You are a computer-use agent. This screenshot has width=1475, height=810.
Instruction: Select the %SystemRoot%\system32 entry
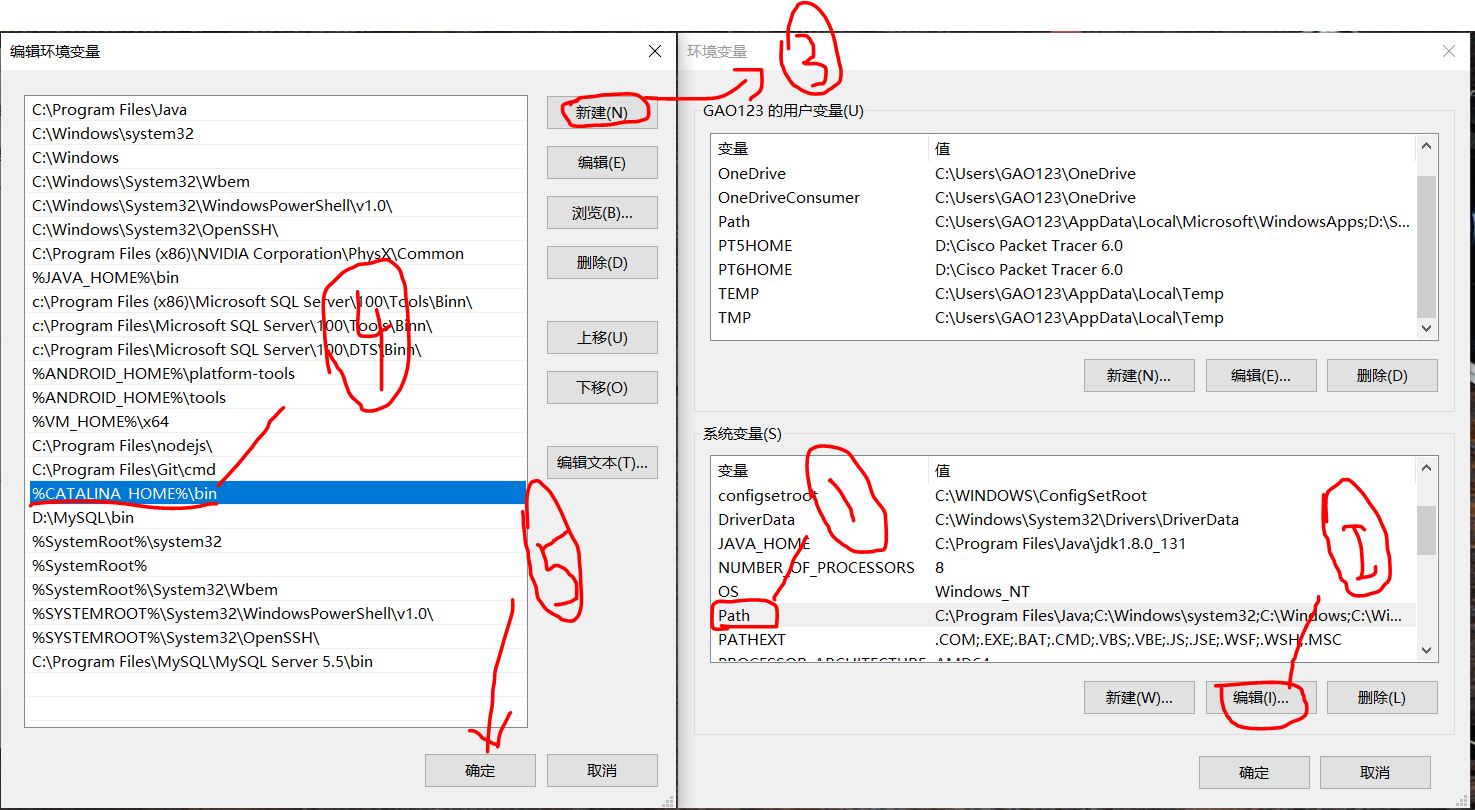pyautogui.click(x=277, y=541)
